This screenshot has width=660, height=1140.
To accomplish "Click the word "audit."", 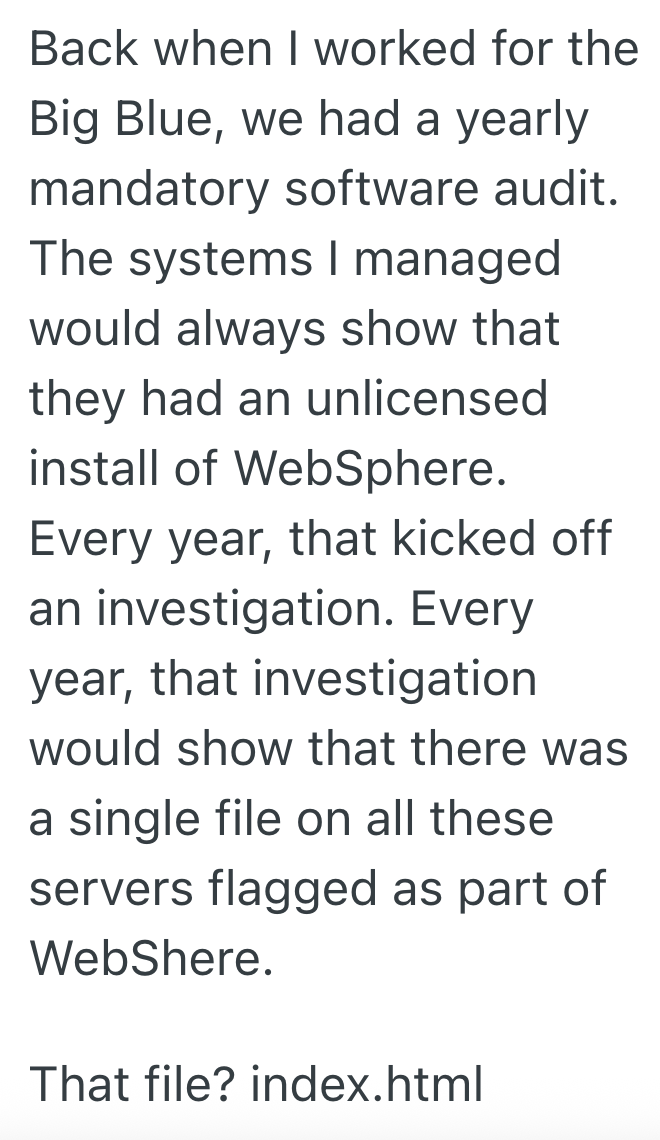I will pyautogui.click(x=562, y=189).
